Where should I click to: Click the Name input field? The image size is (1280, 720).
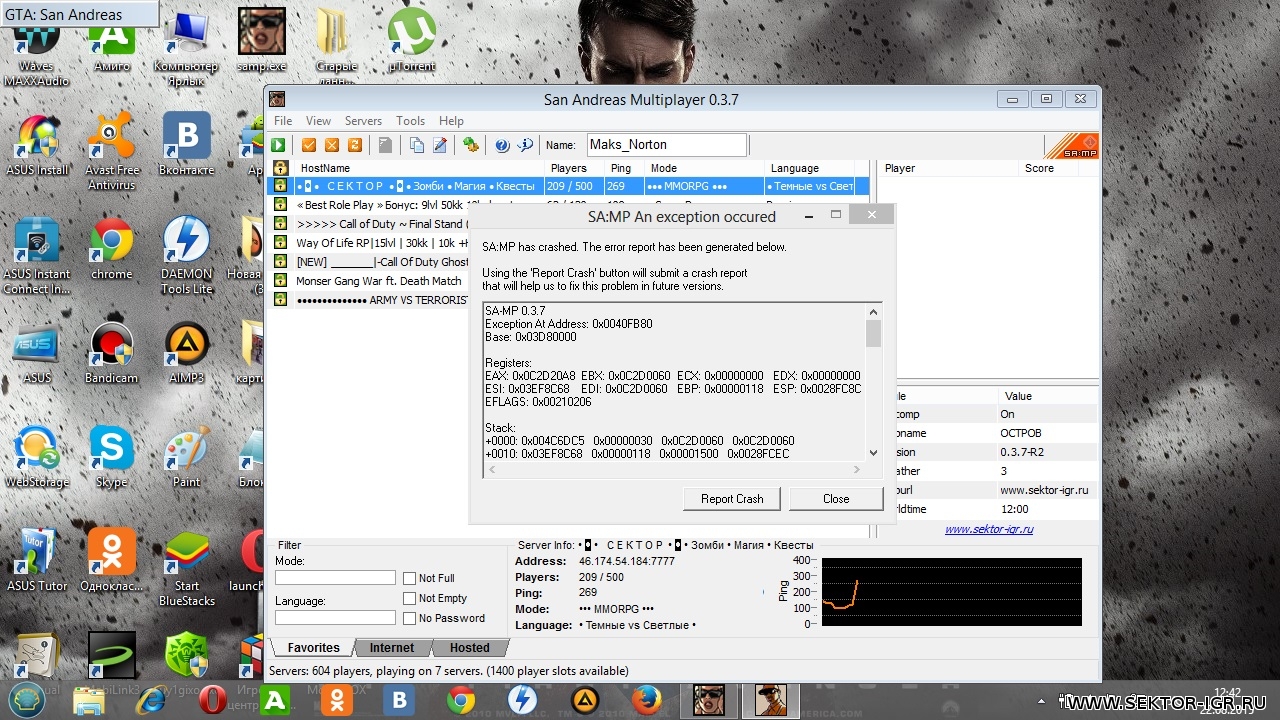click(666, 145)
